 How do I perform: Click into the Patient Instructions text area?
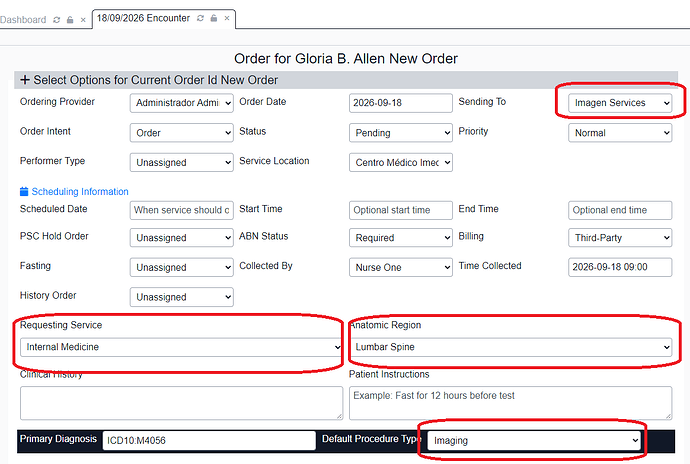tap(510, 403)
